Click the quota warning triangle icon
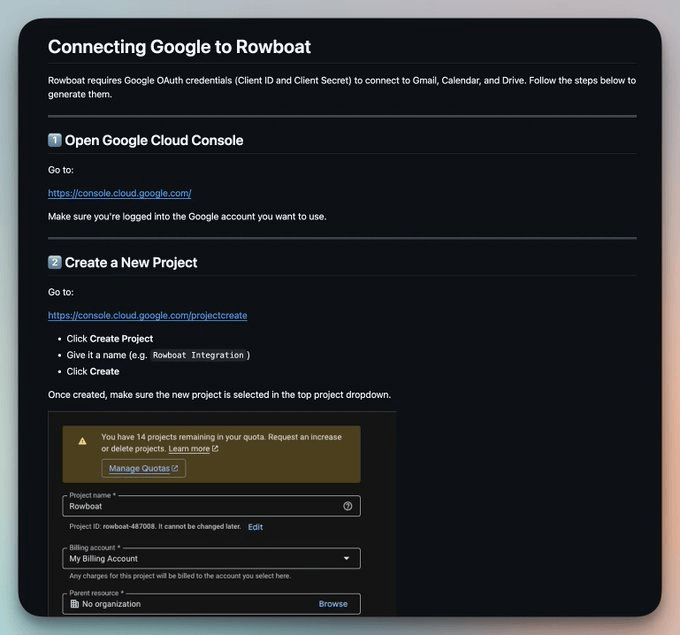This screenshot has height=635, width=680. pos(82,442)
